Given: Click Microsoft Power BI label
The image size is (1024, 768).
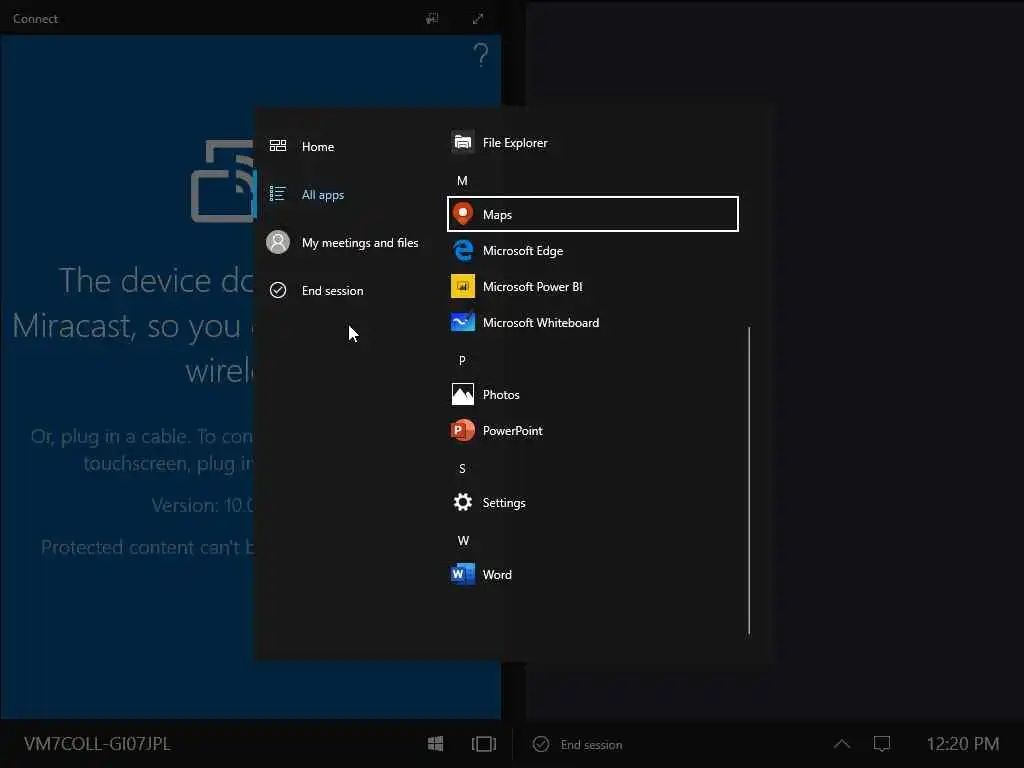Looking at the screenshot, I should pyautogui.click(x=532, y=287).
